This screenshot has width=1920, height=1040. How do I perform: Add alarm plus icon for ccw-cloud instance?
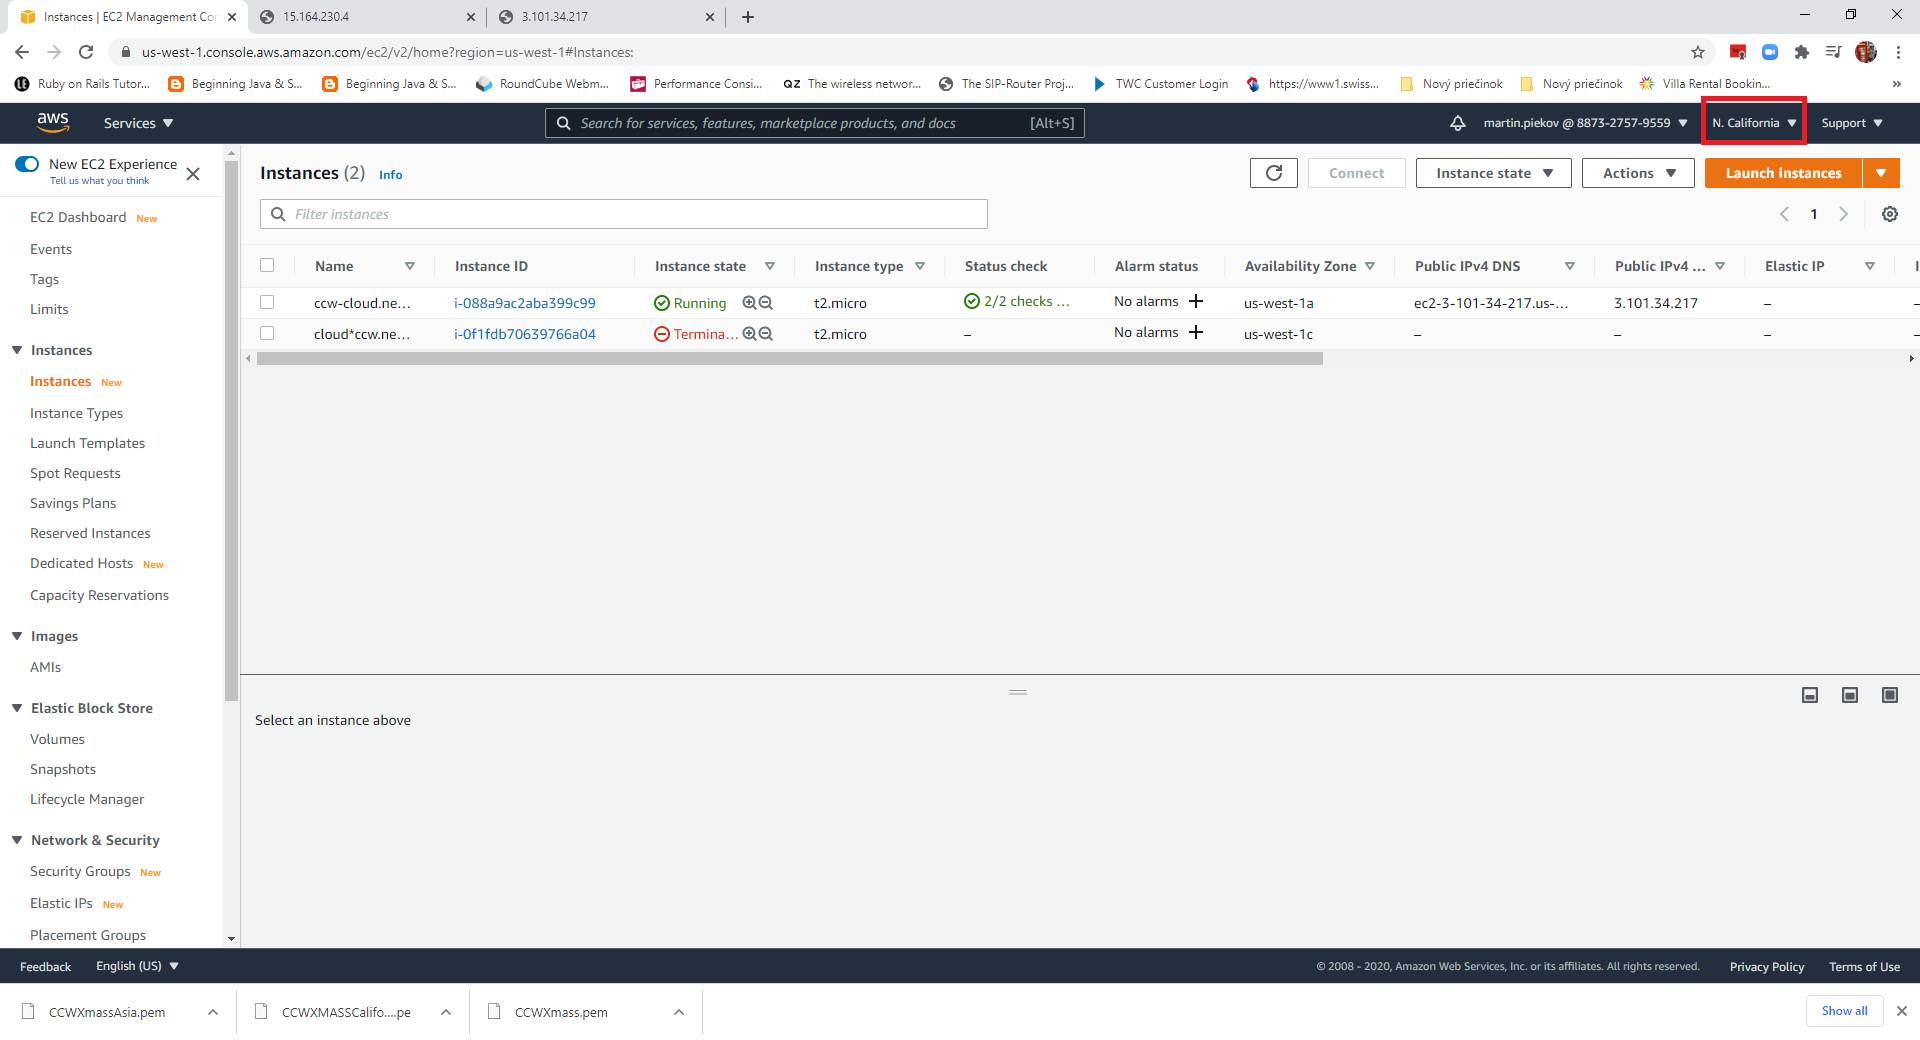(x=1196, y=301)
